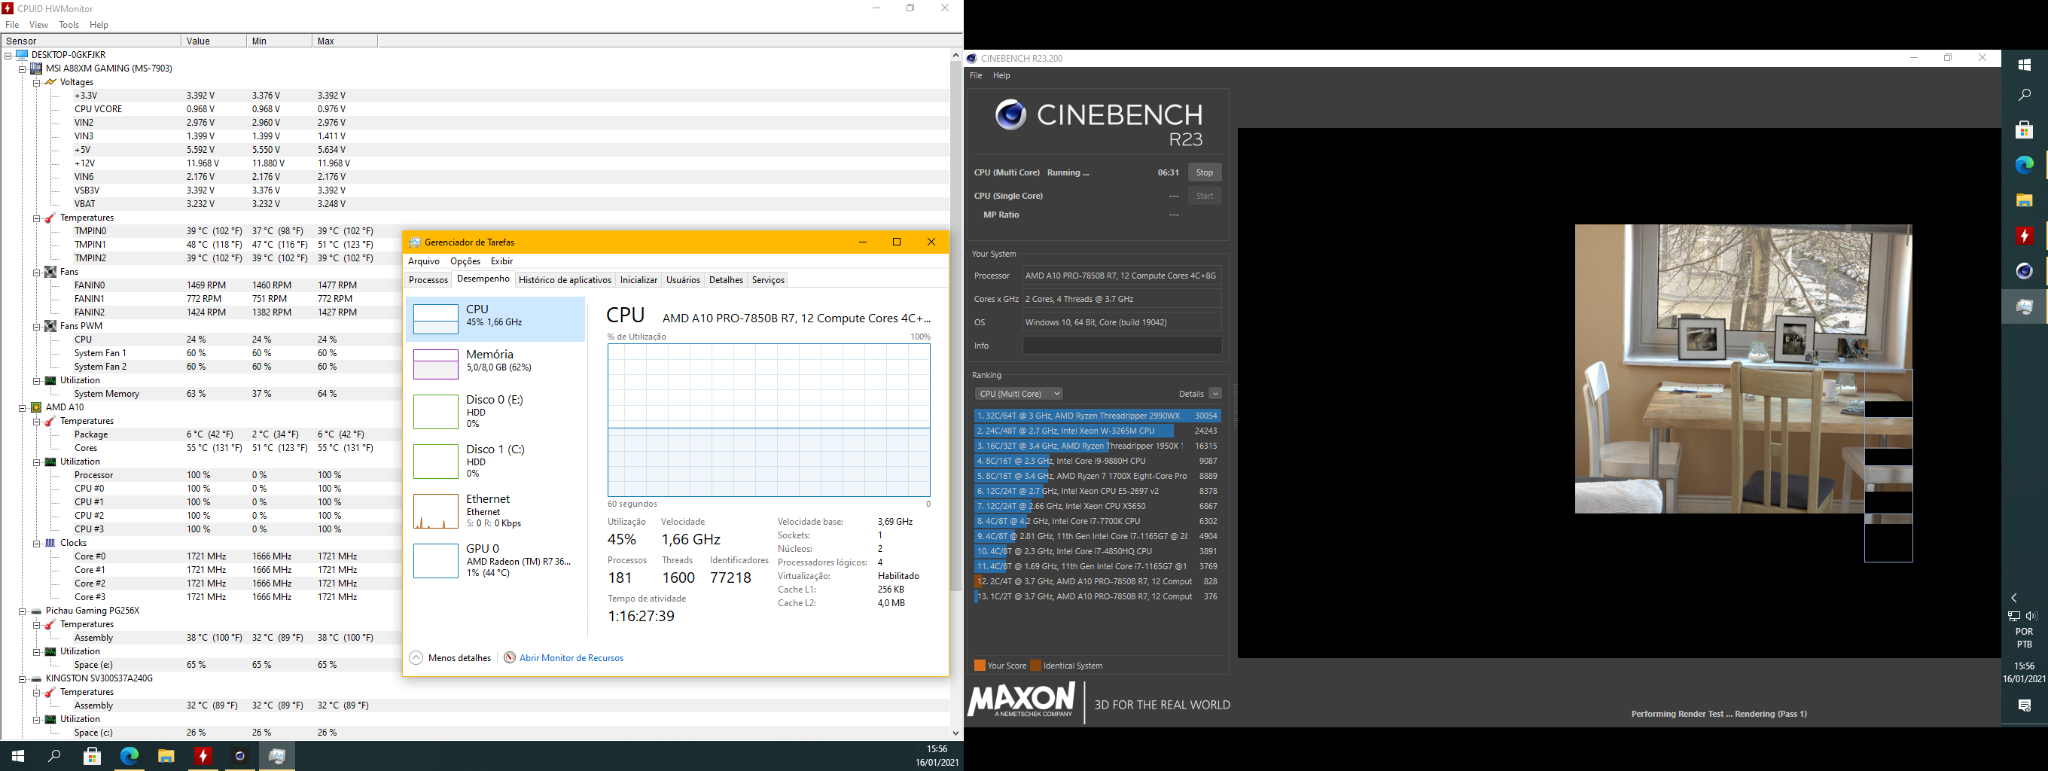Open the notification center icon on vertical taskbar
Screen dimensions: 2048x771
(2024, 706)
